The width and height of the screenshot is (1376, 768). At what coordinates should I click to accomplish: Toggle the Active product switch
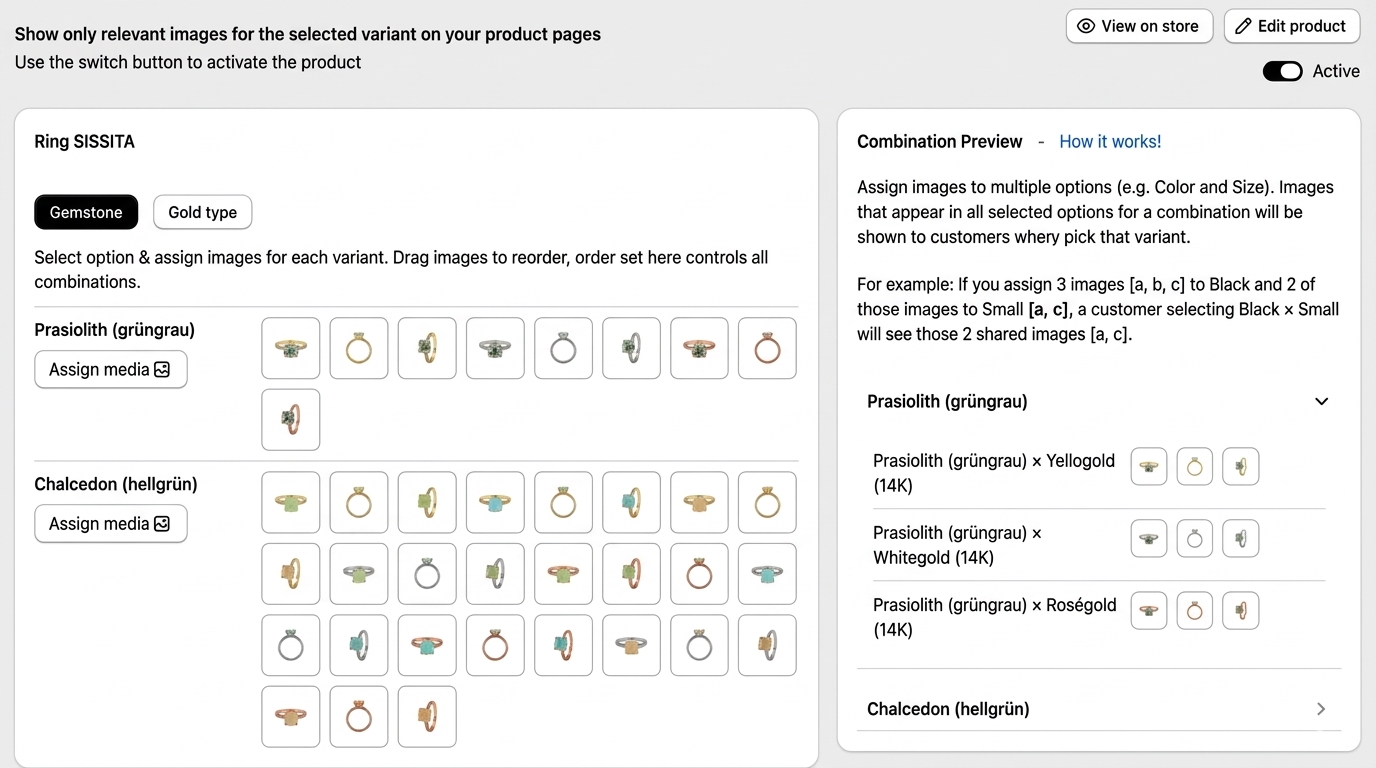pos(1282,71)
